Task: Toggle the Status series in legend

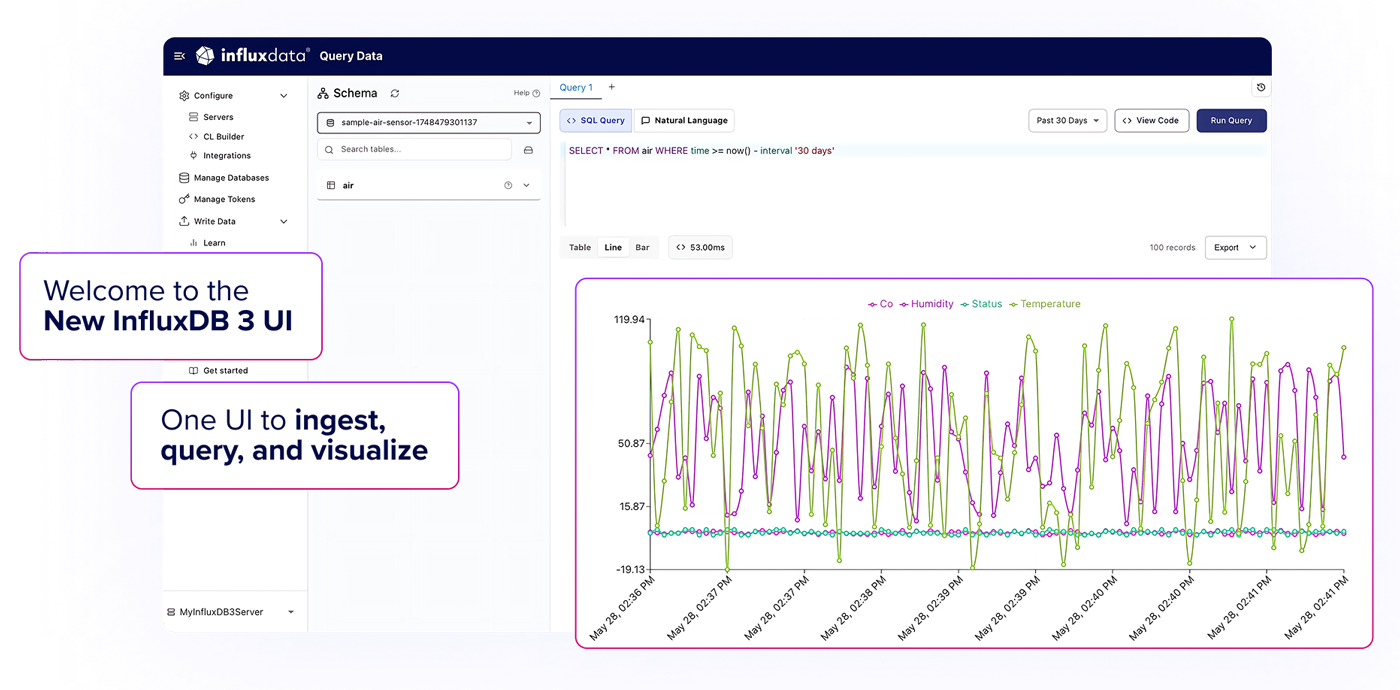Action: 981,304
